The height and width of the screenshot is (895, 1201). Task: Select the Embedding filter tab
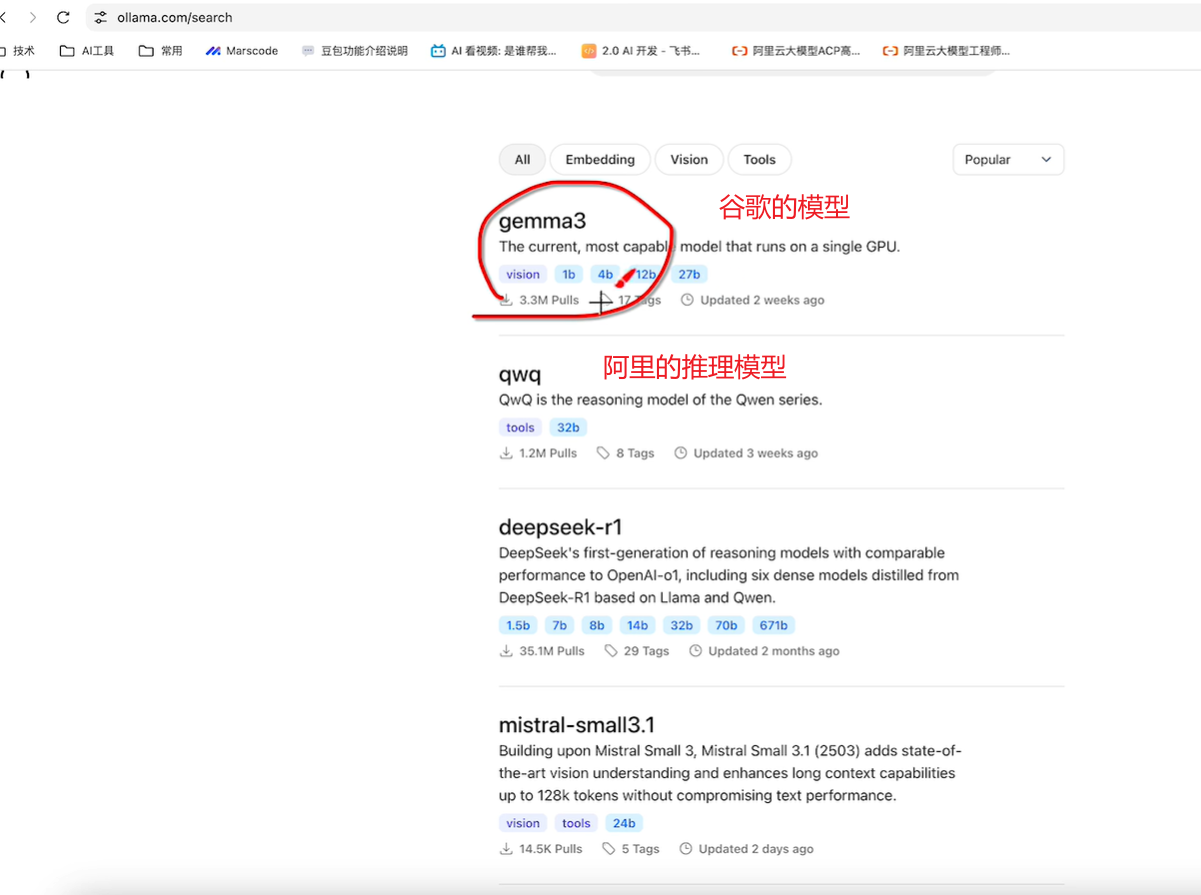pyautogui.click(x=600, y=159)
